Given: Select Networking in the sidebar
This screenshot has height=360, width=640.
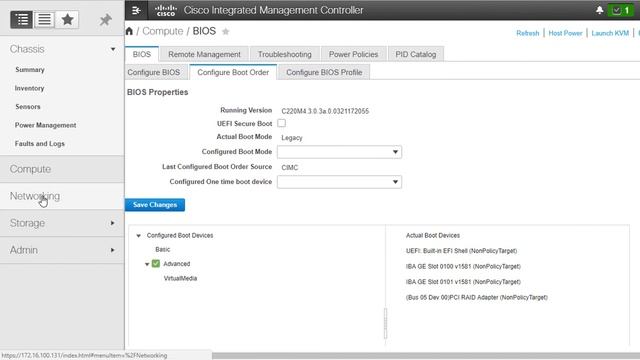Looking at the screenshot, I should 62,196.
